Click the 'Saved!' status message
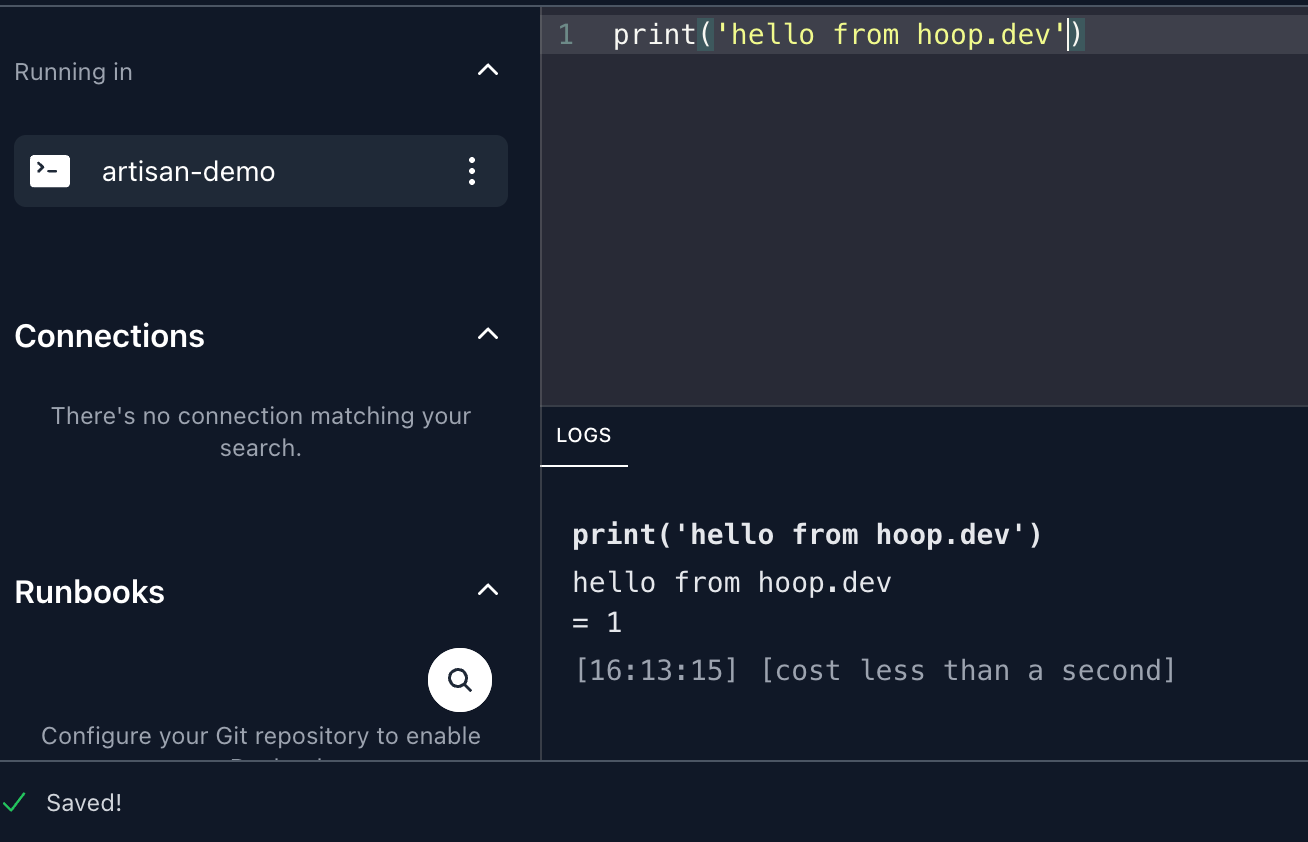This screenshot has width=1308, height=842. click(x=84, y=803)
